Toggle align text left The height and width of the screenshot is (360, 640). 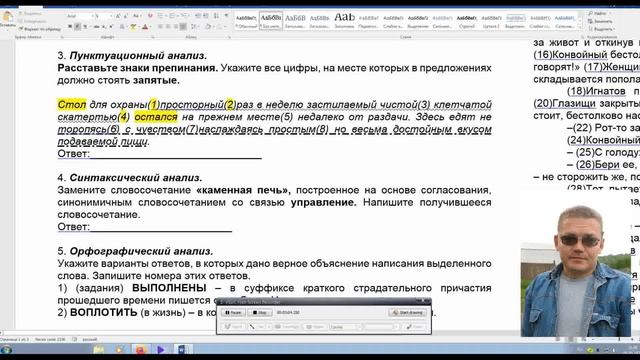tap(160, 27)
